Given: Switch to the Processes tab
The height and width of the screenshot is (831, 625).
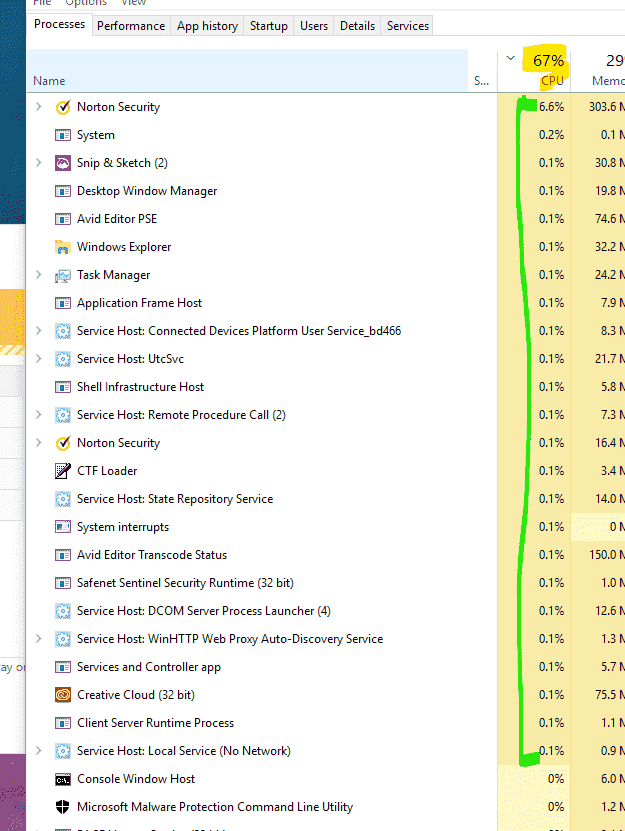Looking at the screenshot, I should point(59,24).
